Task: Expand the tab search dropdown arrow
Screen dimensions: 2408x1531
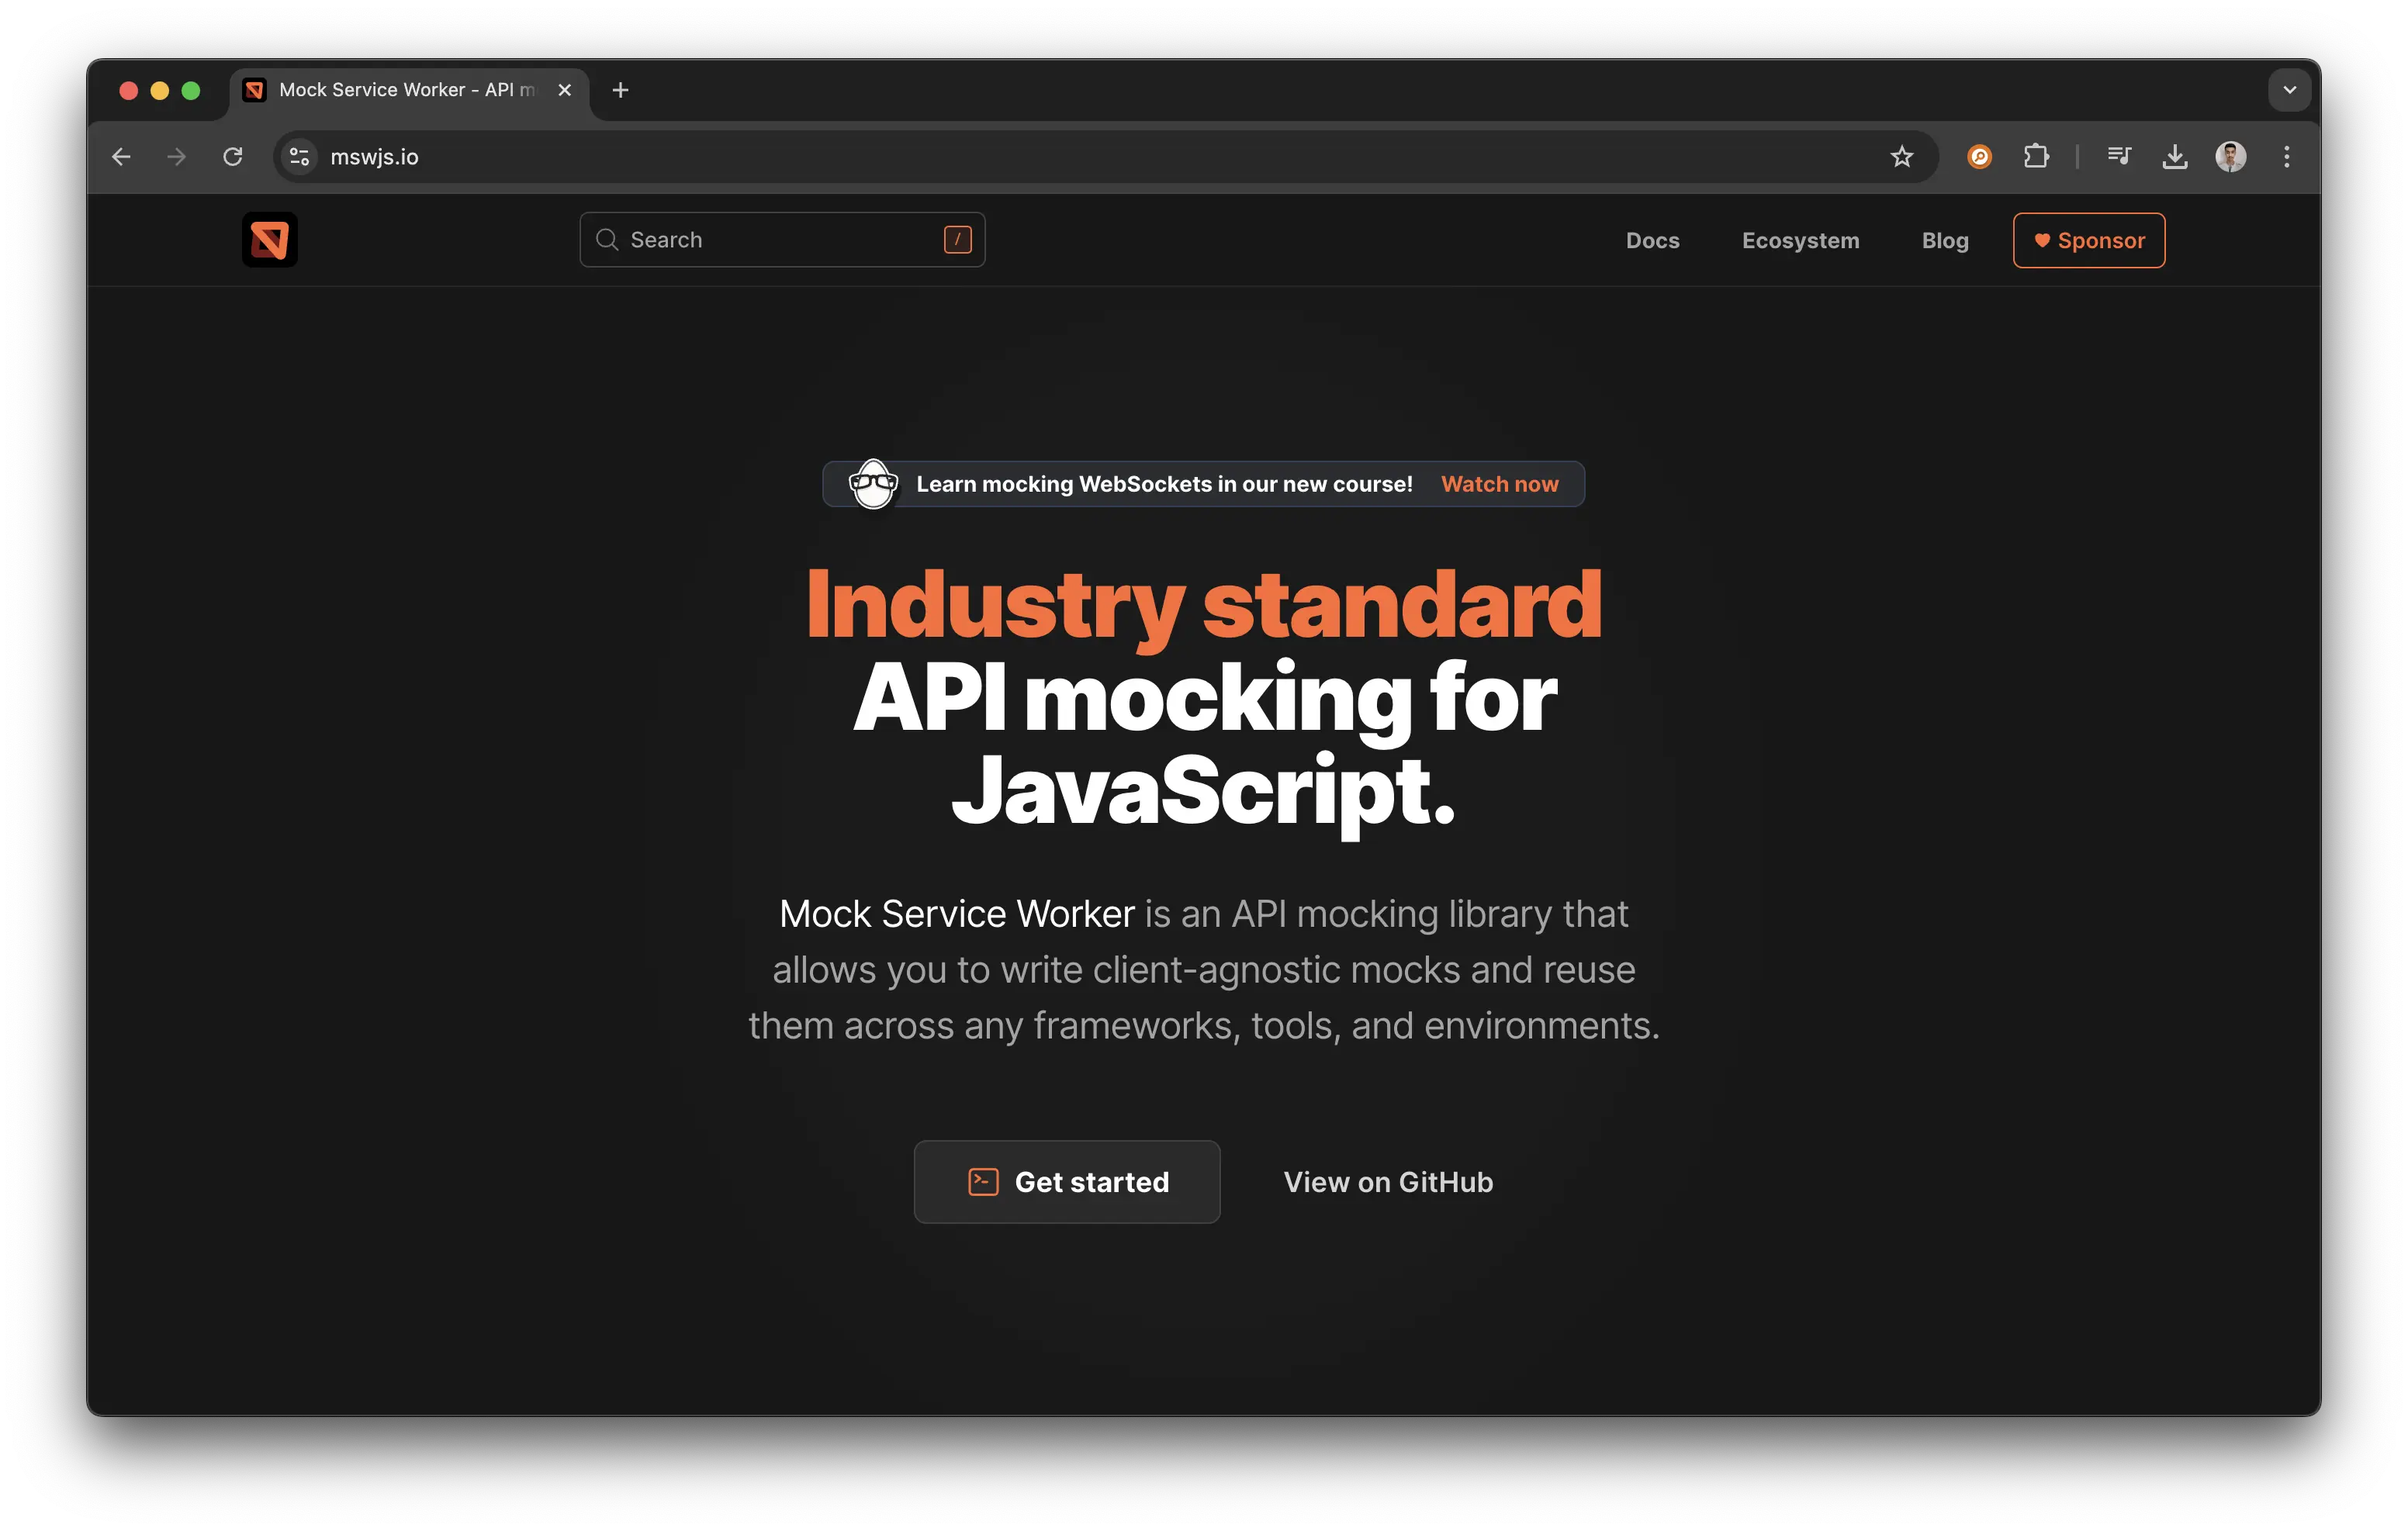Action: pos(2289,90)
